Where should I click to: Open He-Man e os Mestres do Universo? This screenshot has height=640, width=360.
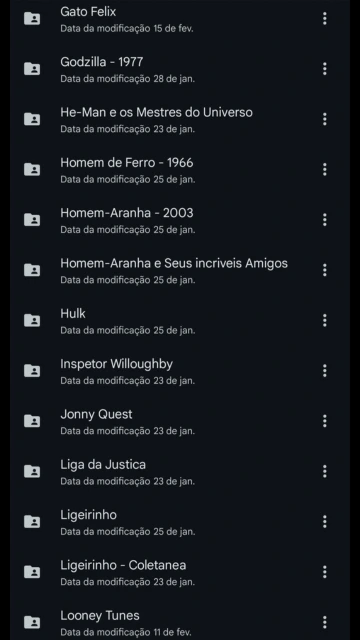pyautogui.click(x=180, y=119)
